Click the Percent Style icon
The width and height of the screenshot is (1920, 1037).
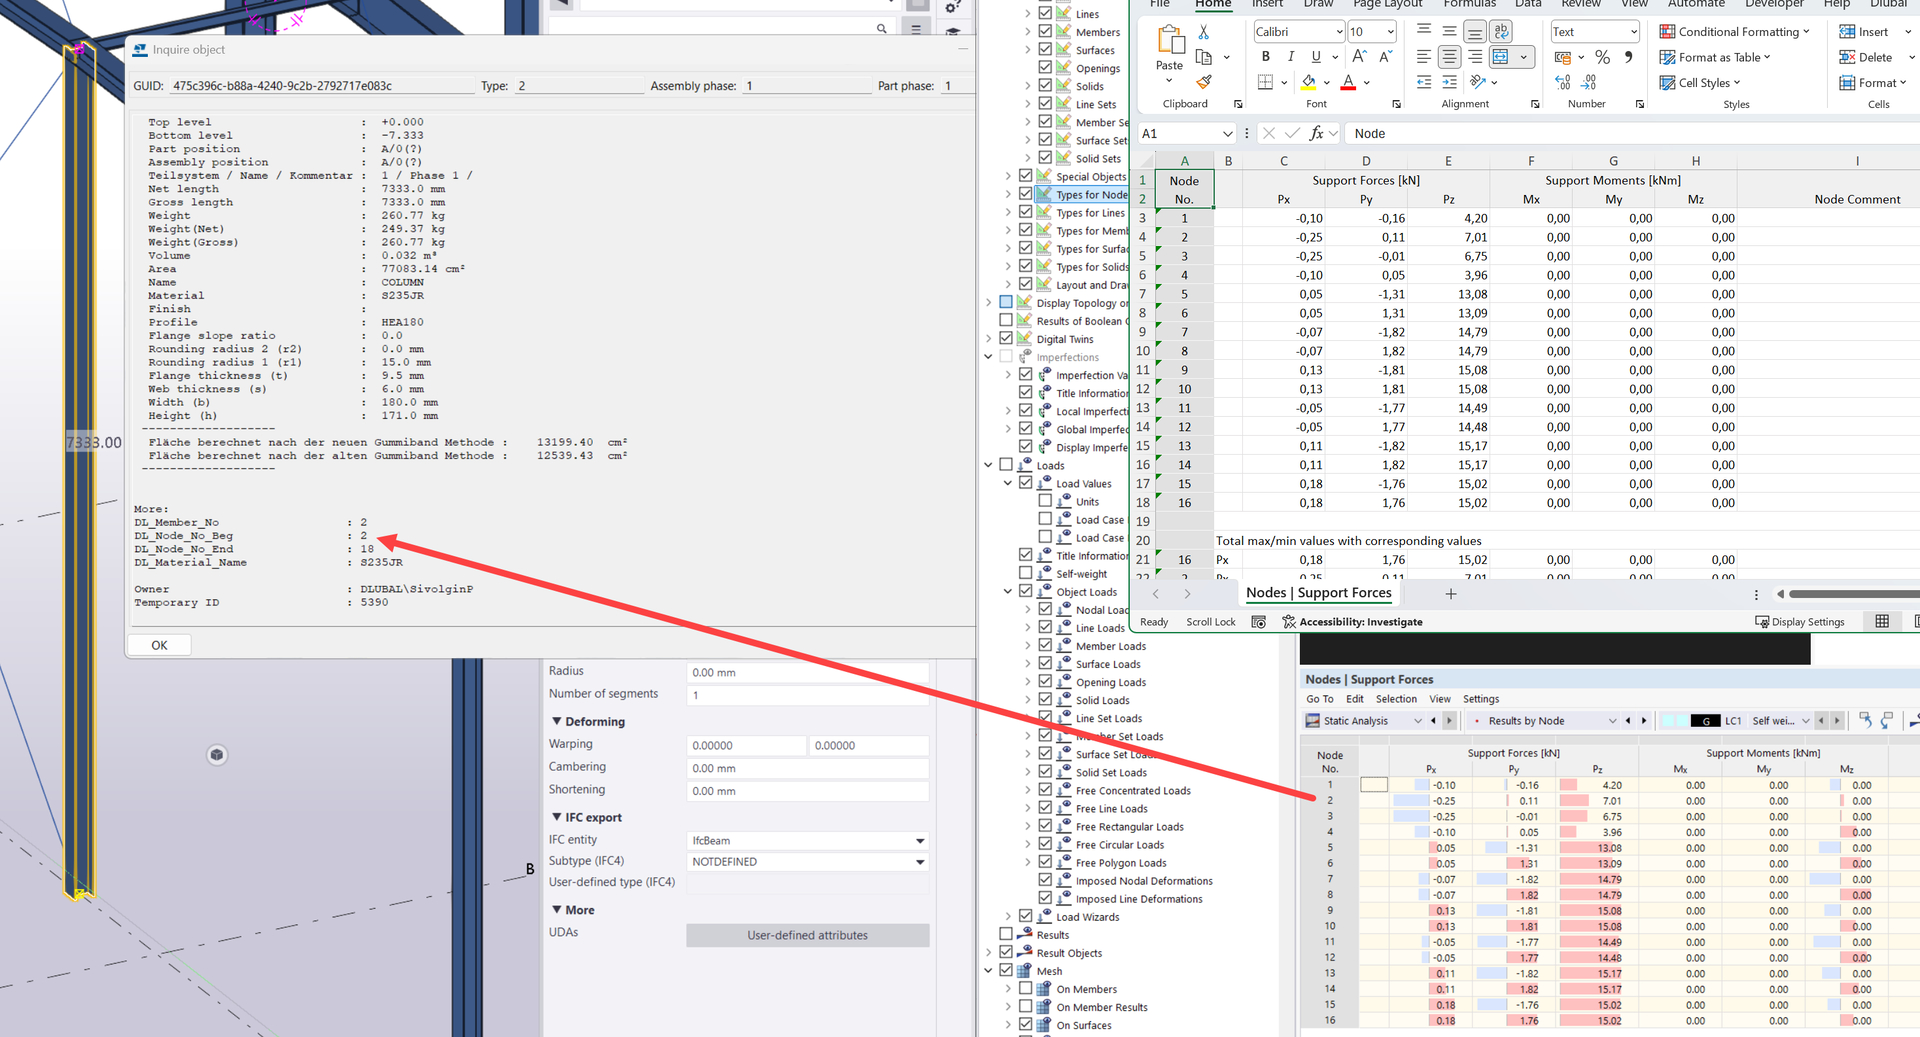1602,57
